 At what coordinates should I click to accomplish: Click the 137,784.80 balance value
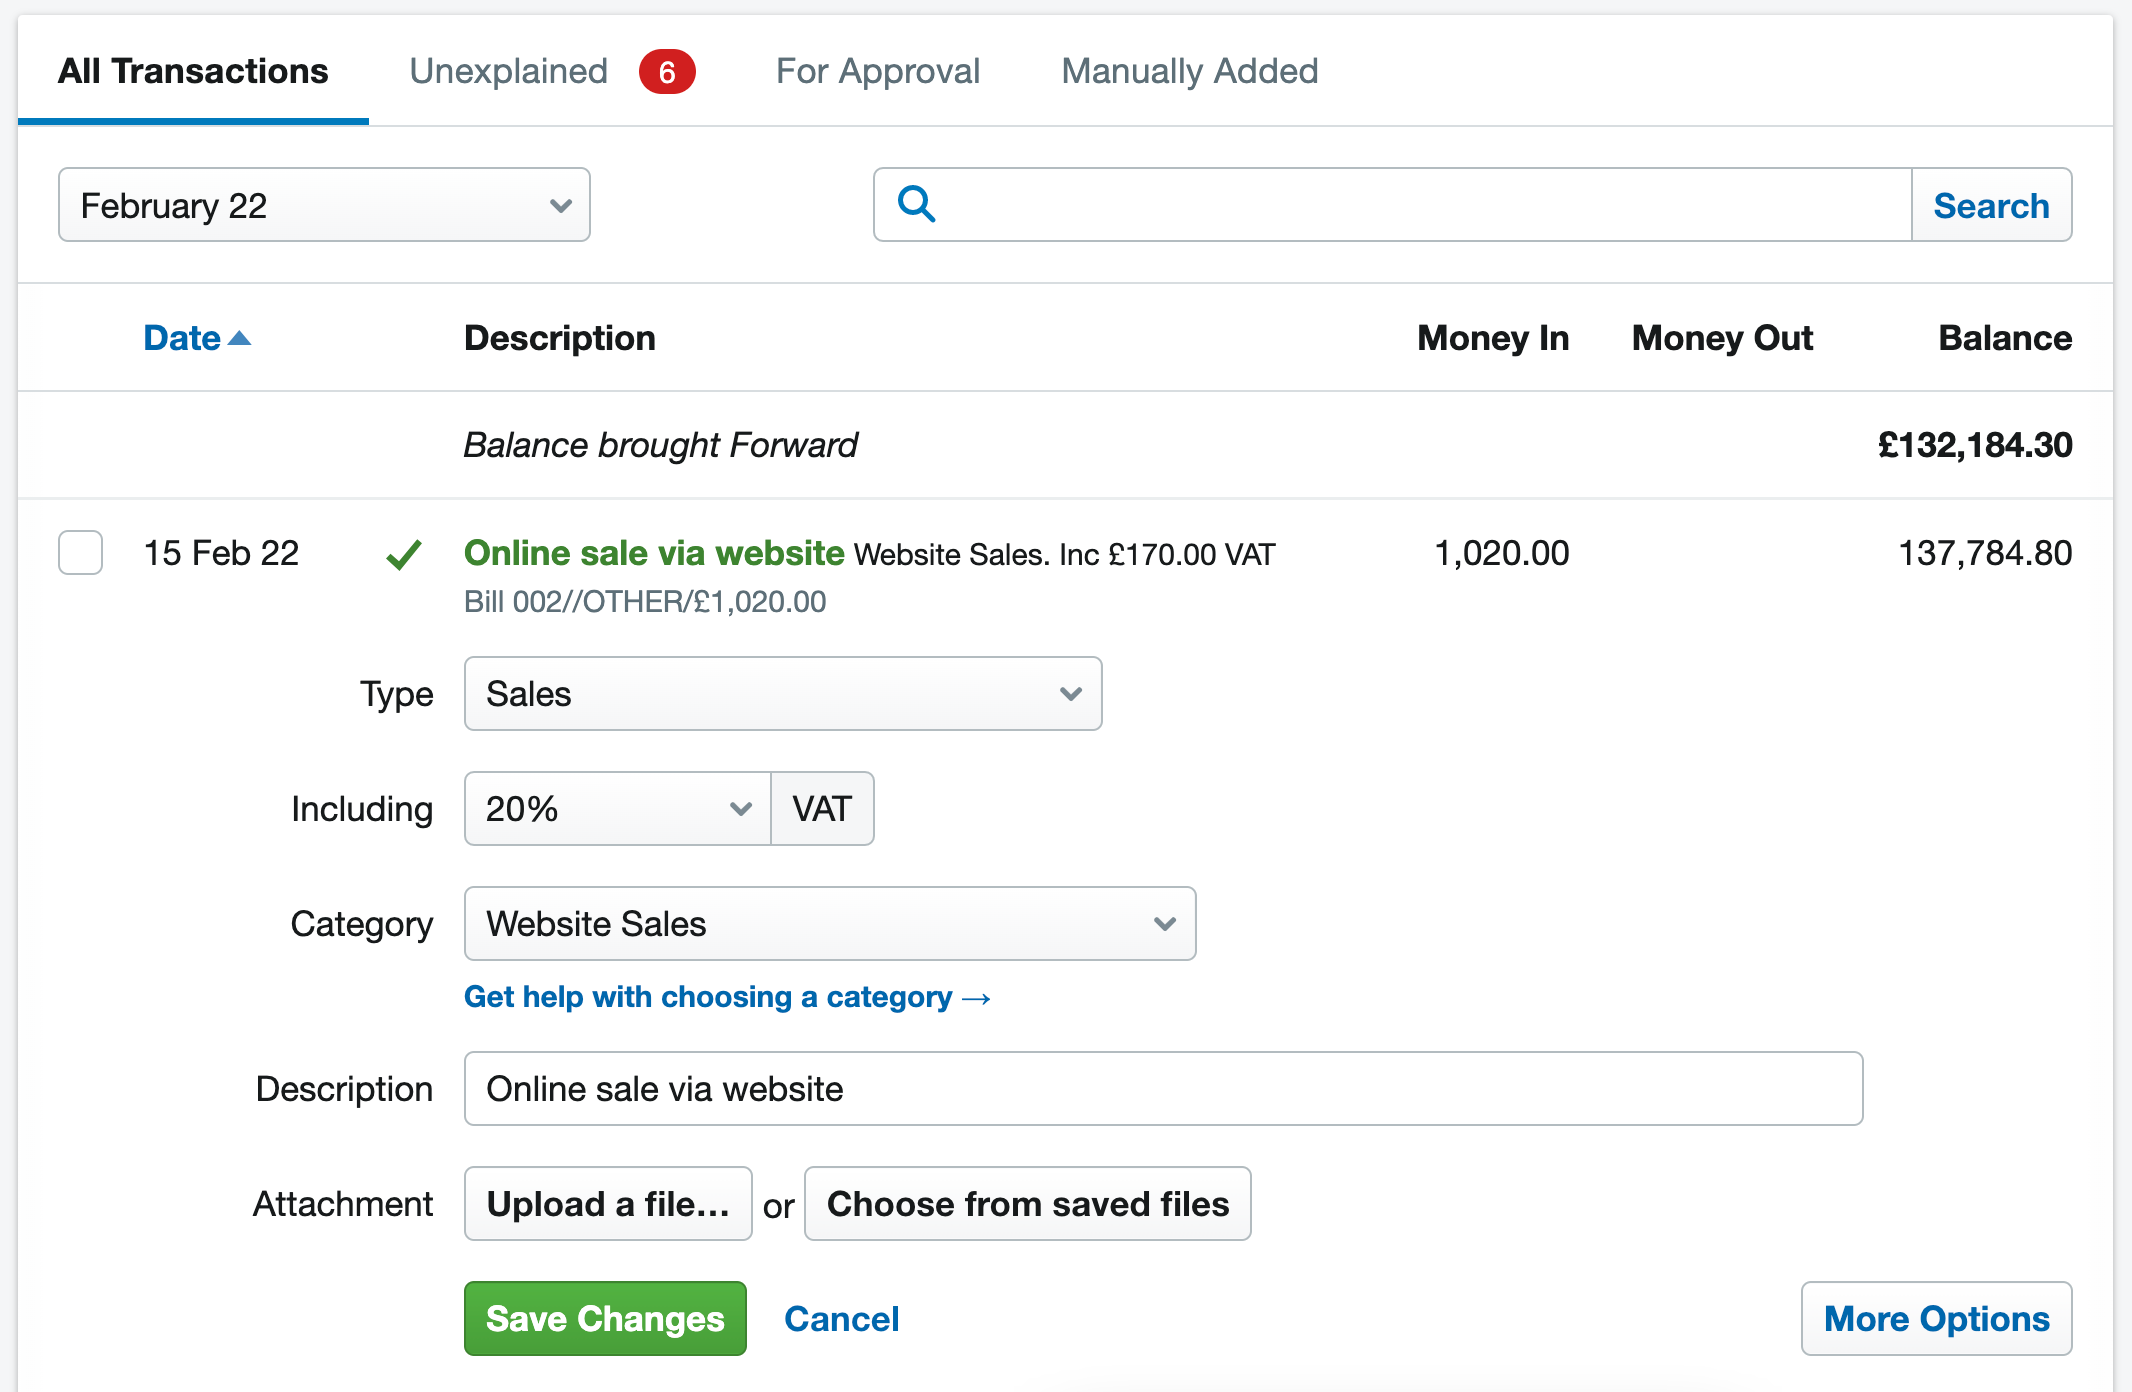pyautogui.click(x=1985, y=553)
